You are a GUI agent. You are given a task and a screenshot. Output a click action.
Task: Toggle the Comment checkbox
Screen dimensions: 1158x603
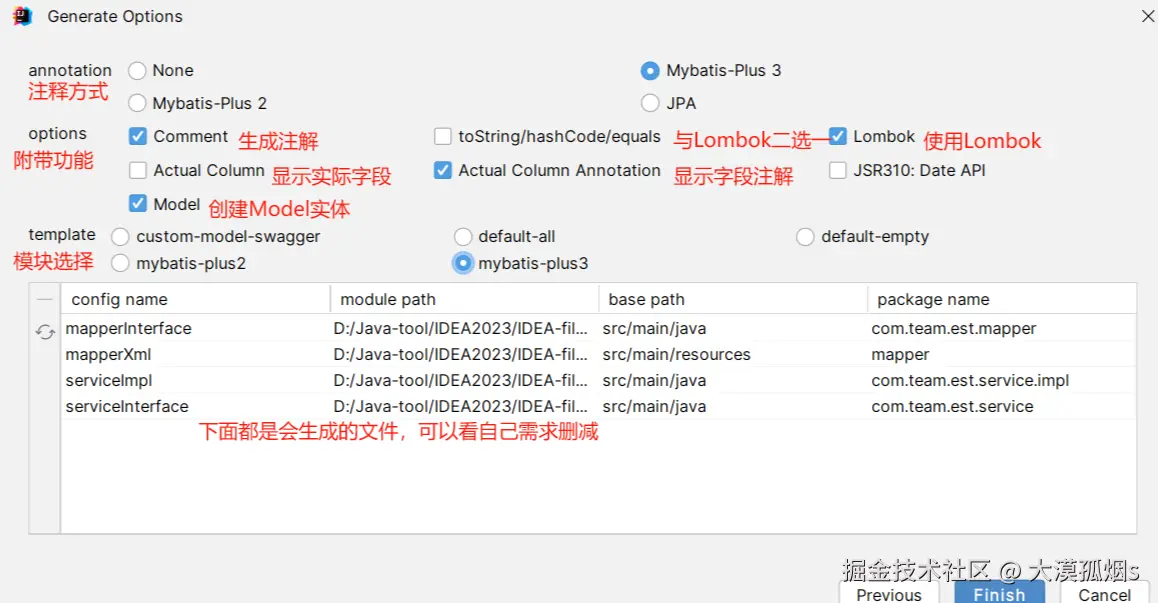(138, 137)
